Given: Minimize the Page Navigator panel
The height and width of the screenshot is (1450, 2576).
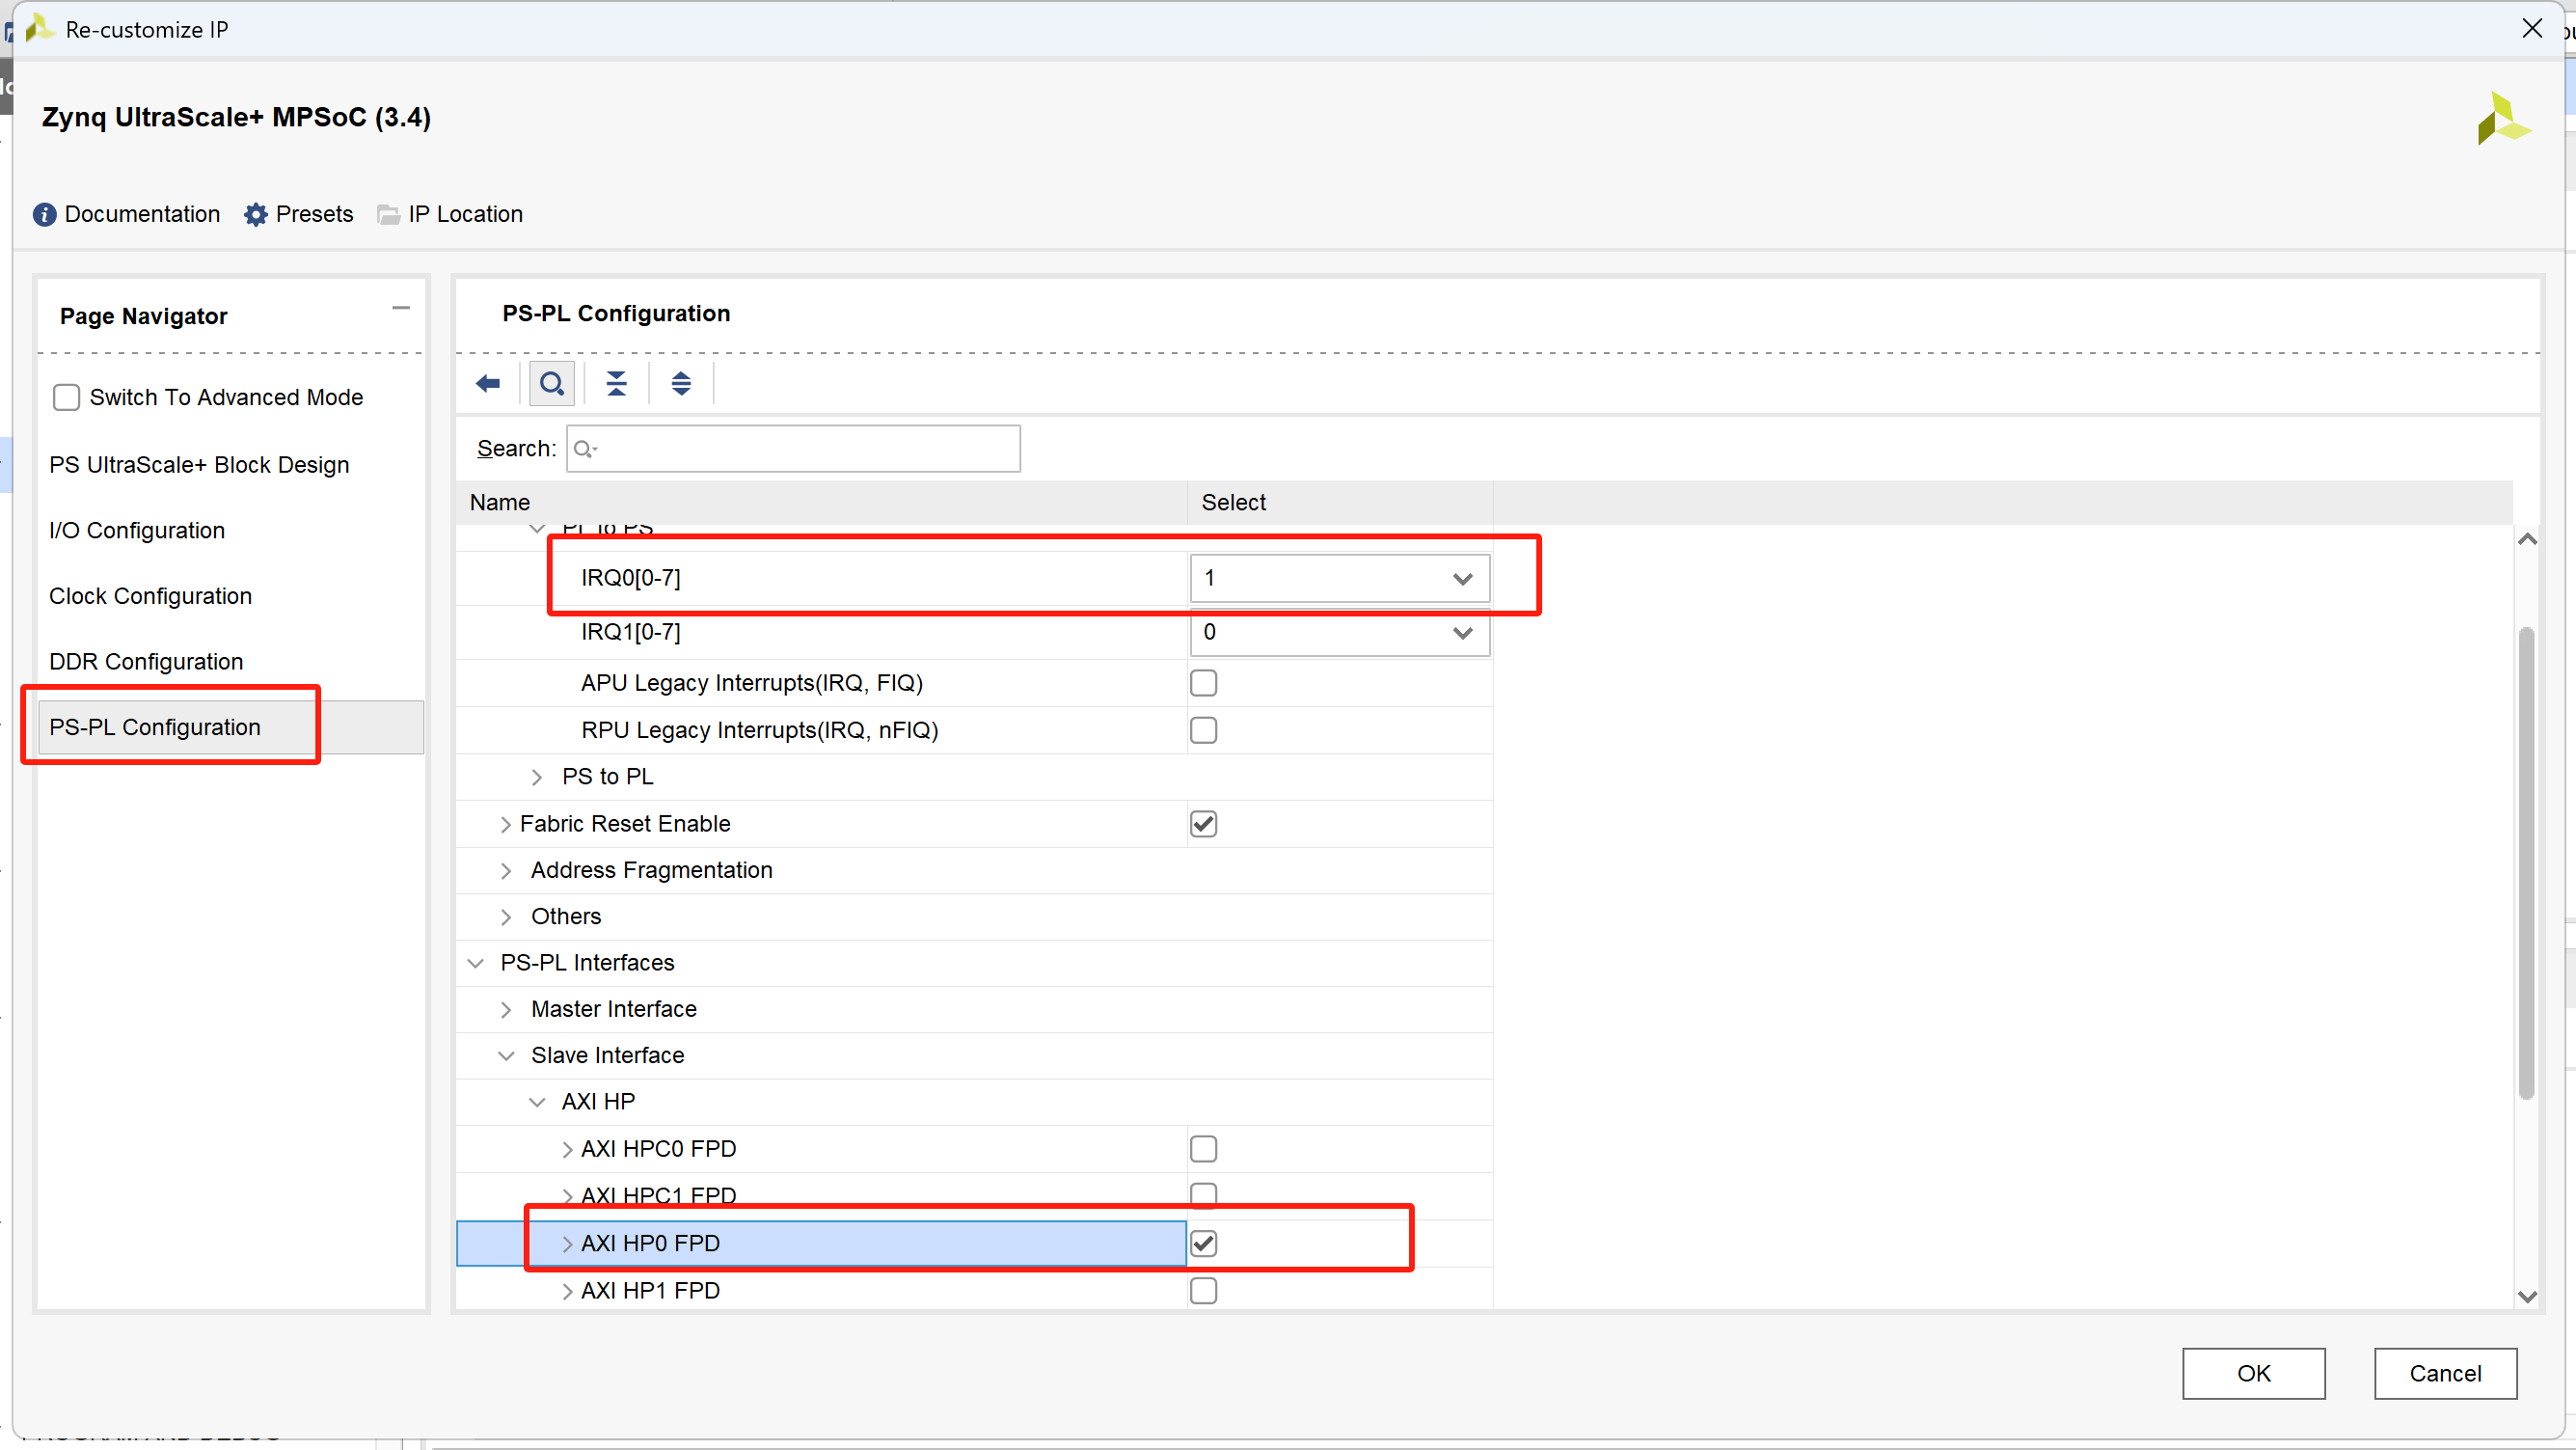Looking at the screenshot, I should (x=401, y=309).
